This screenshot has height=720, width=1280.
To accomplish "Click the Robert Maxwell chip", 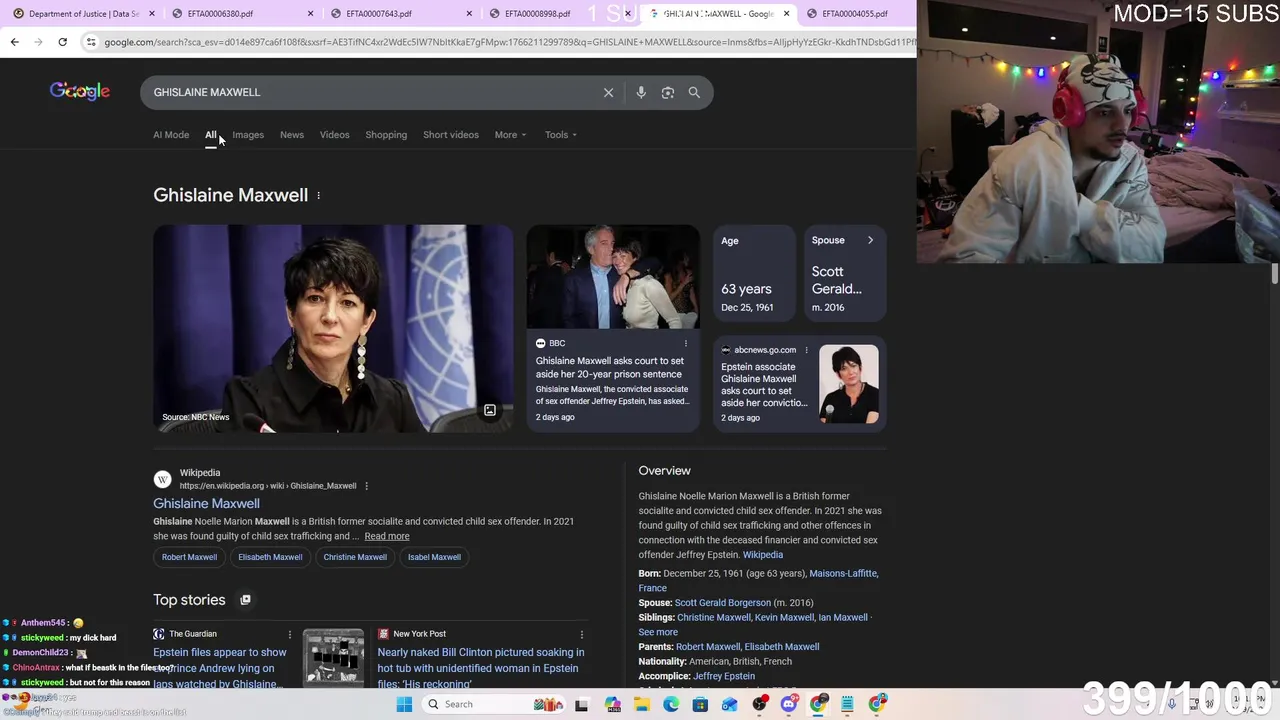I will coord(189,557).
